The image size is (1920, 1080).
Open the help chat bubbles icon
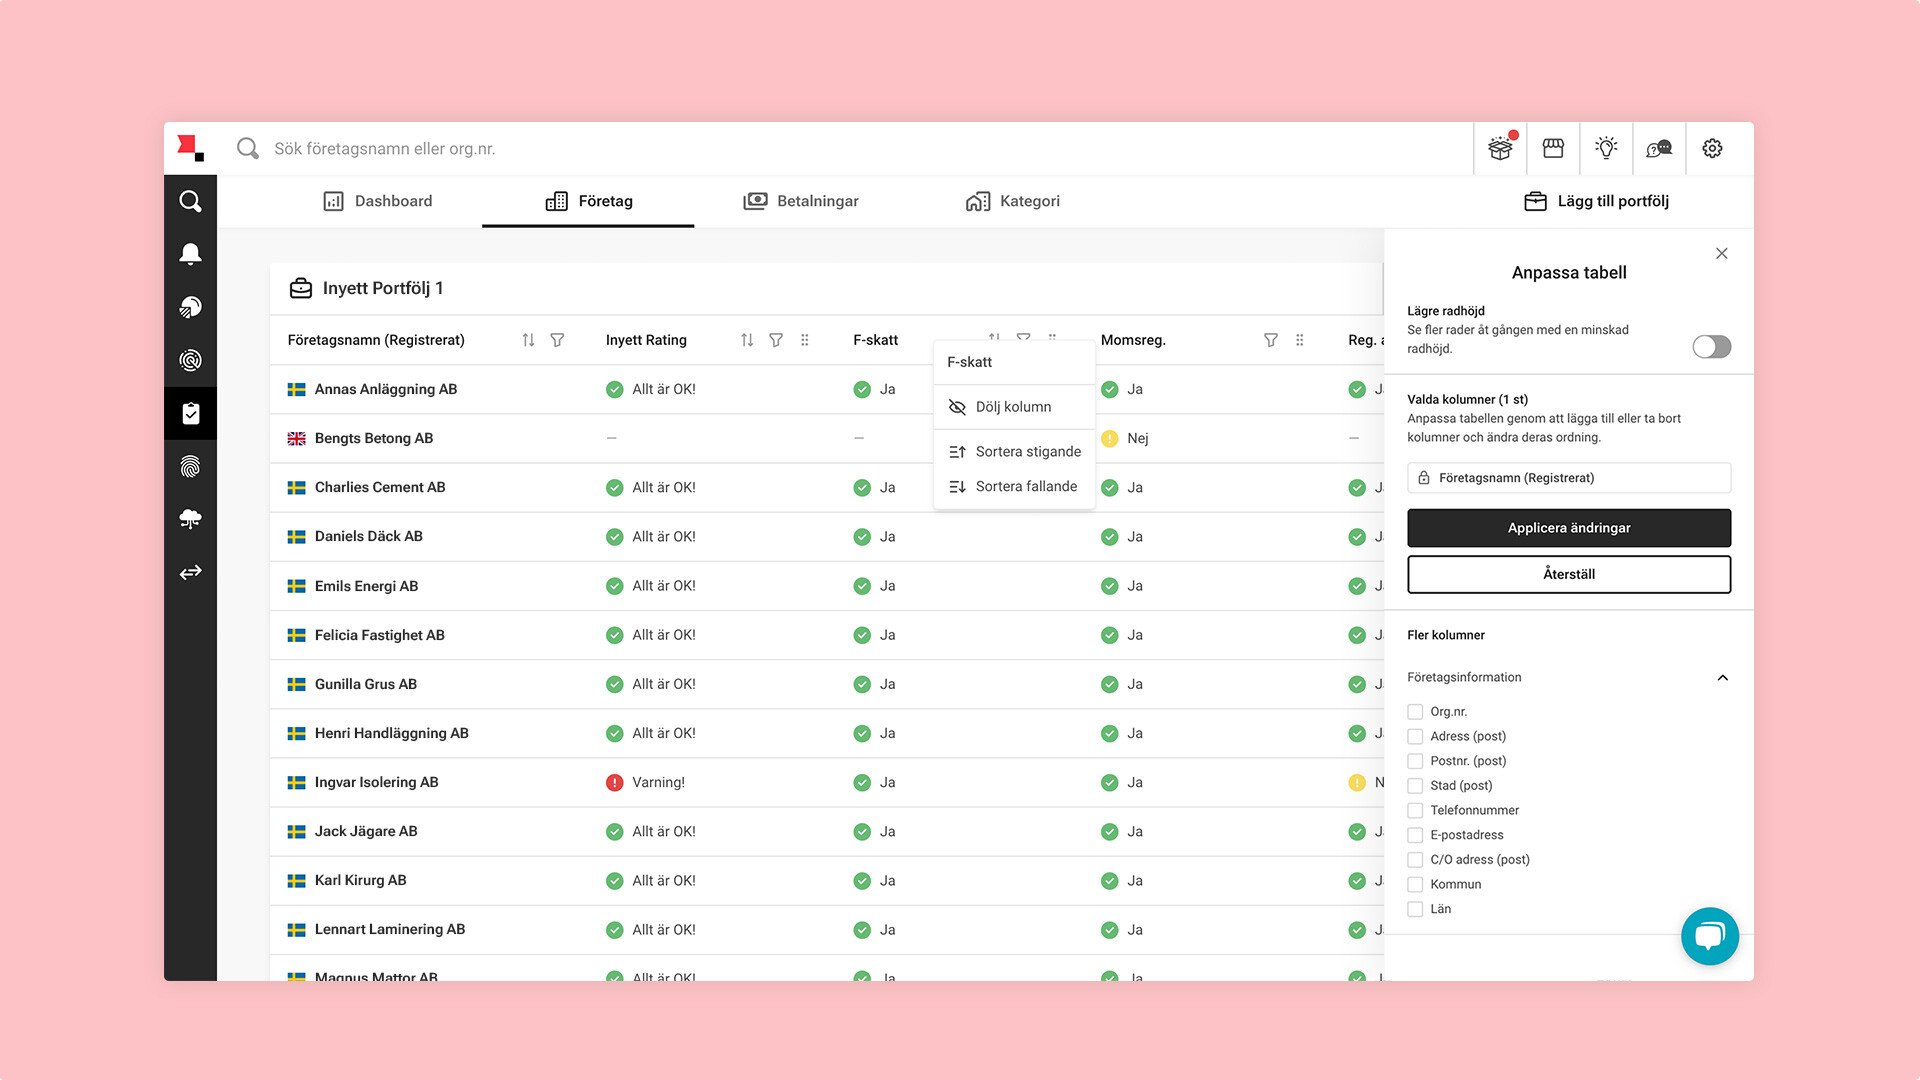pyautogui.click(x=1659, y=148)
